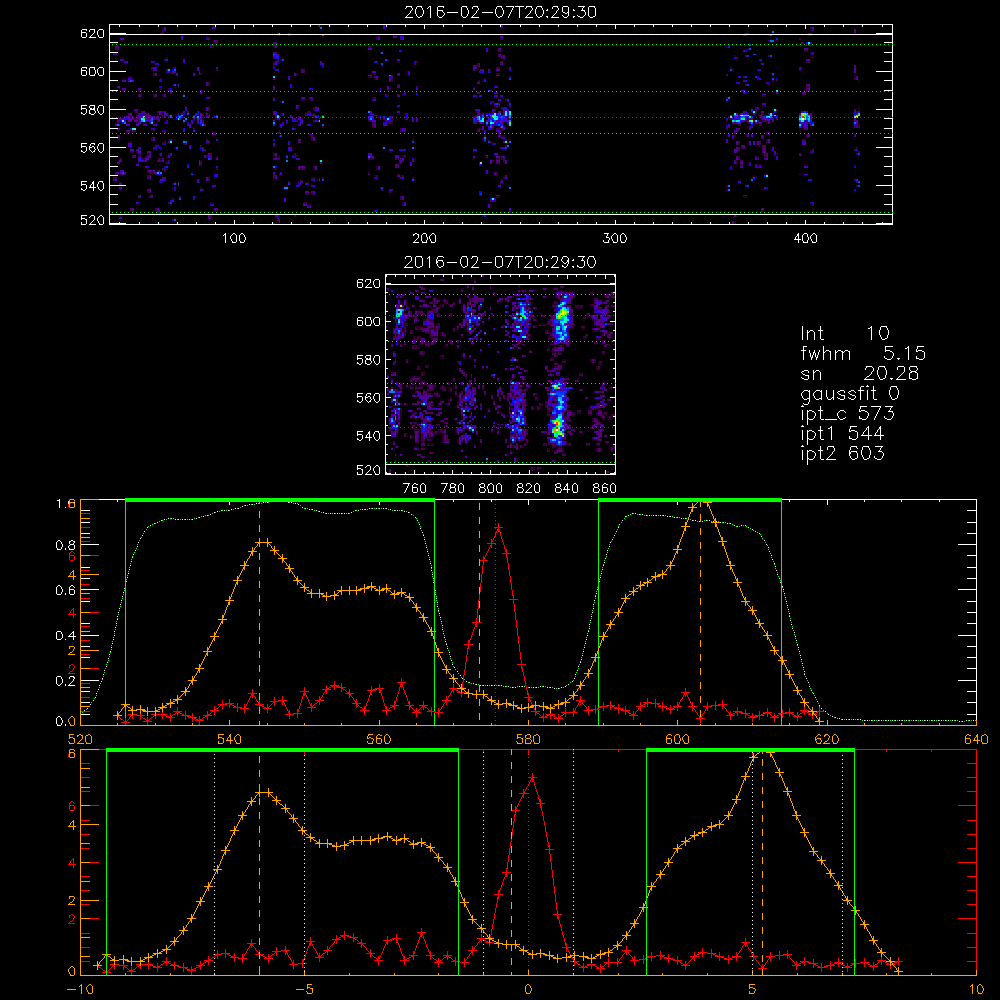Click y-axis label '0.6' on profile plot
Image resolution: width=1000 pixels, height=1000 pixels.
point(66,591)
